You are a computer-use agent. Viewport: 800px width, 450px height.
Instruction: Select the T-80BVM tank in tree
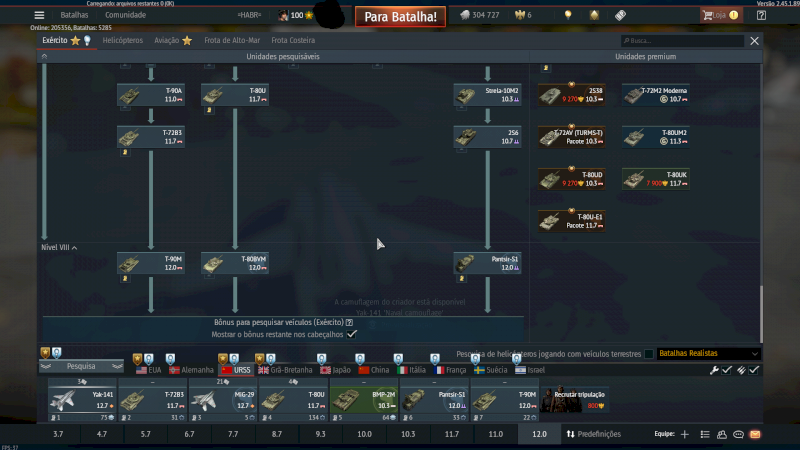click(234, 263)
